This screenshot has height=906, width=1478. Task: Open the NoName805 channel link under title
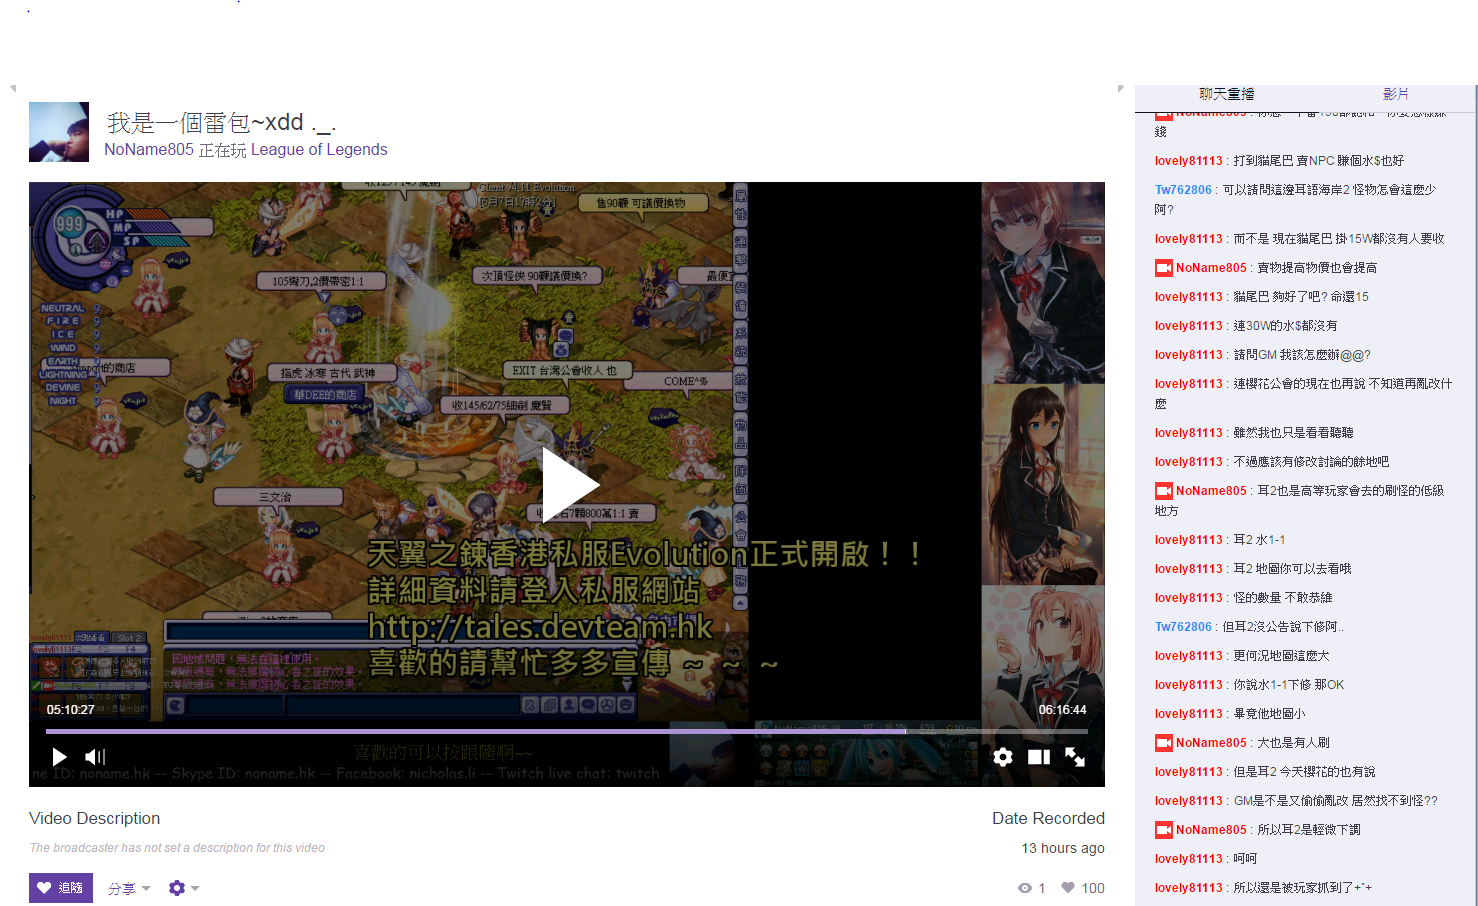coord(149,150)
